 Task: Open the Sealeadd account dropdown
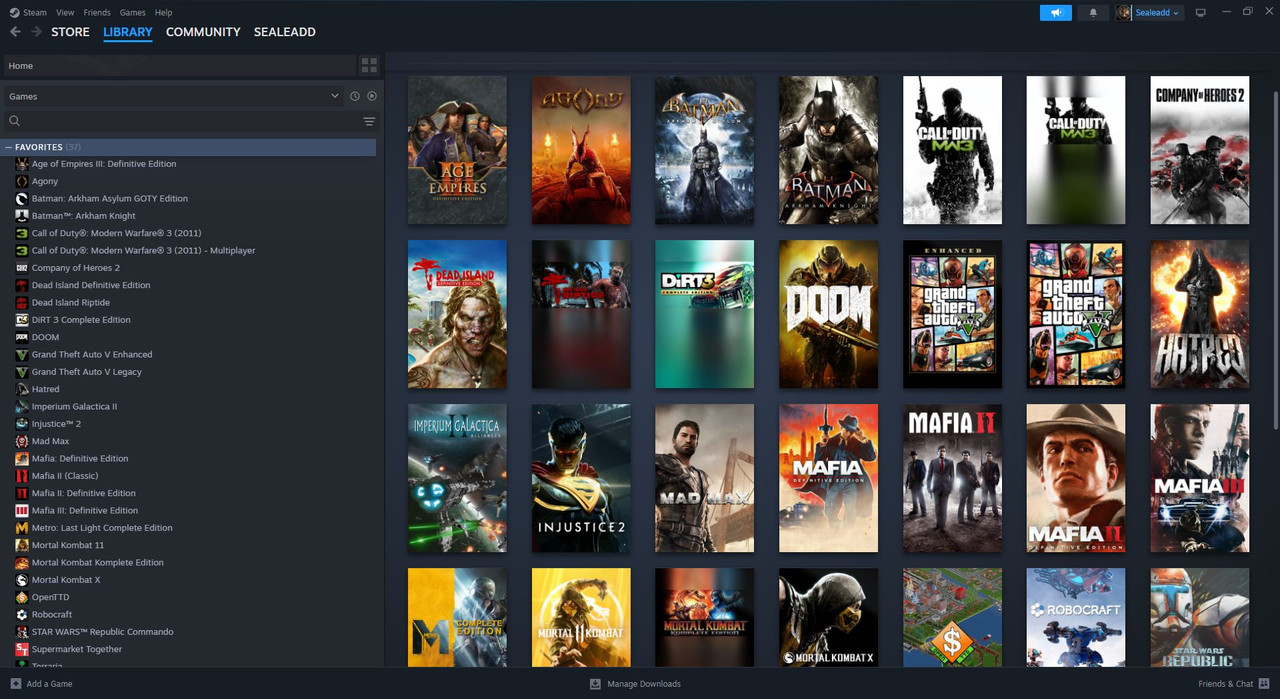1157,13
